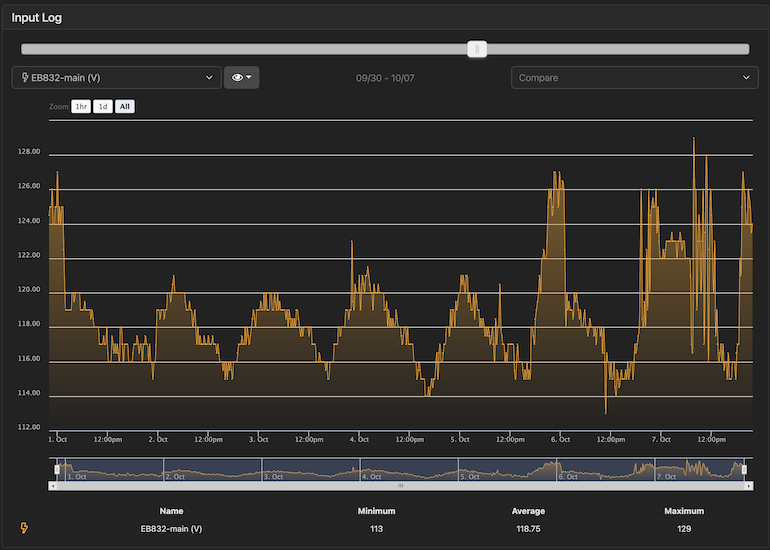
Task: Click the Maximum column header
Action: [684, 511]
